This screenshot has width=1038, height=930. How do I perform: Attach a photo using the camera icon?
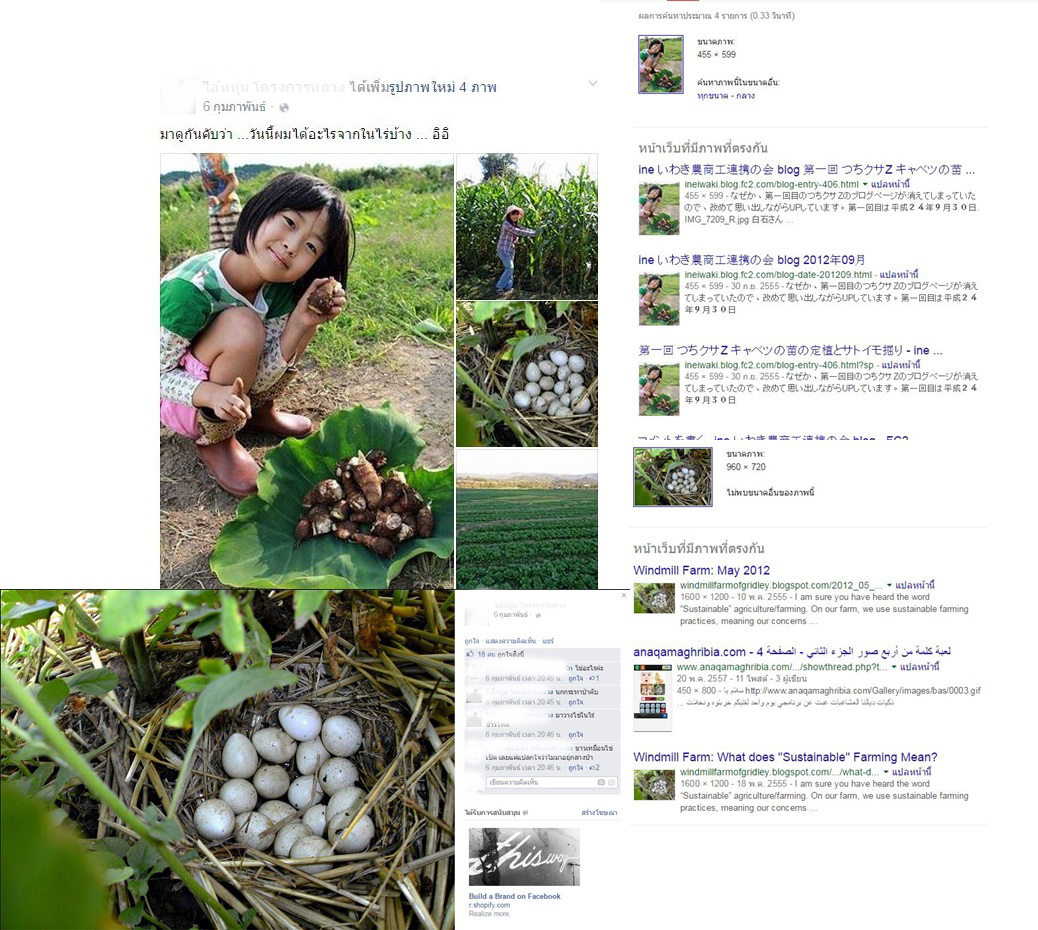pyautogui.click(x=601, y=782)
